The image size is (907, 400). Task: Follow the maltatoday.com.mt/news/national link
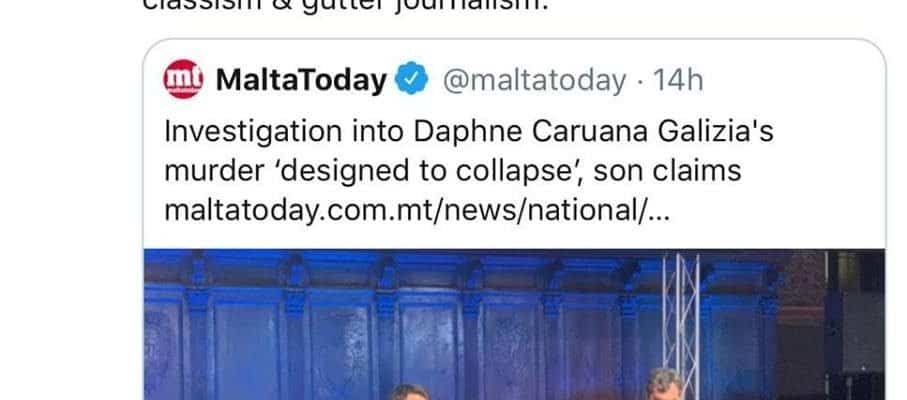(416, 211)
